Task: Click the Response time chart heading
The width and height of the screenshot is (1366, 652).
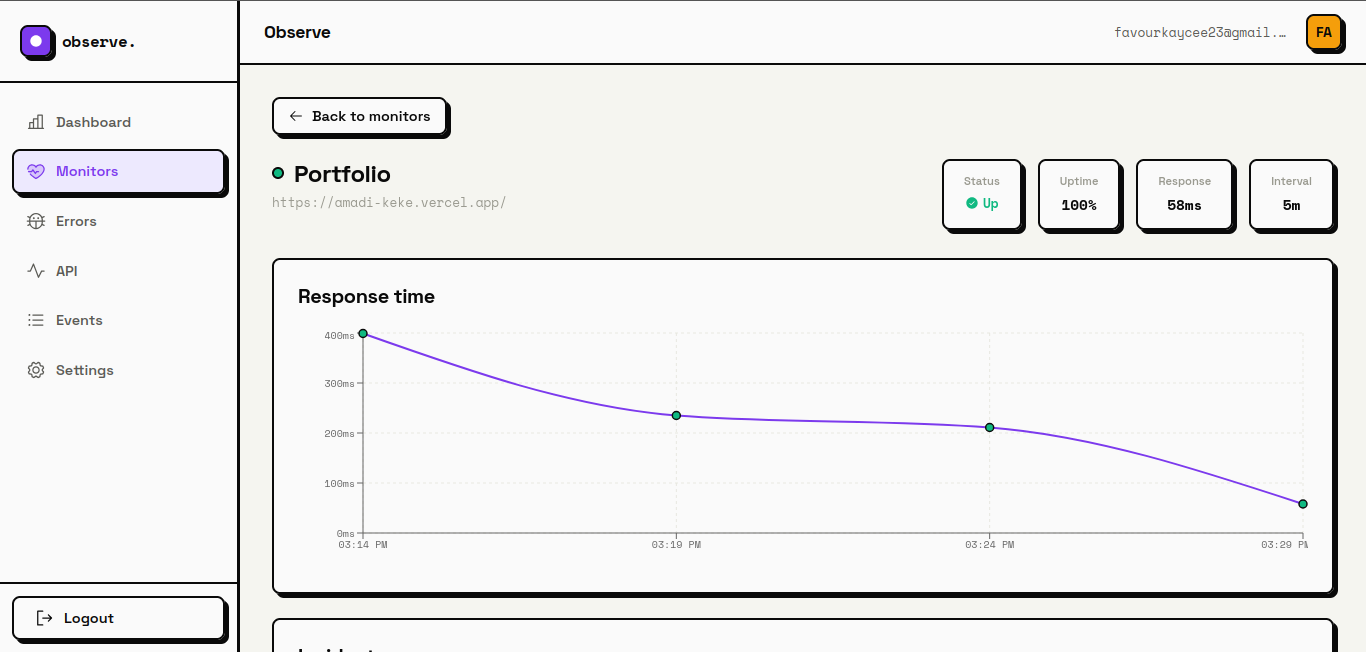Action: tap(366, 296)
